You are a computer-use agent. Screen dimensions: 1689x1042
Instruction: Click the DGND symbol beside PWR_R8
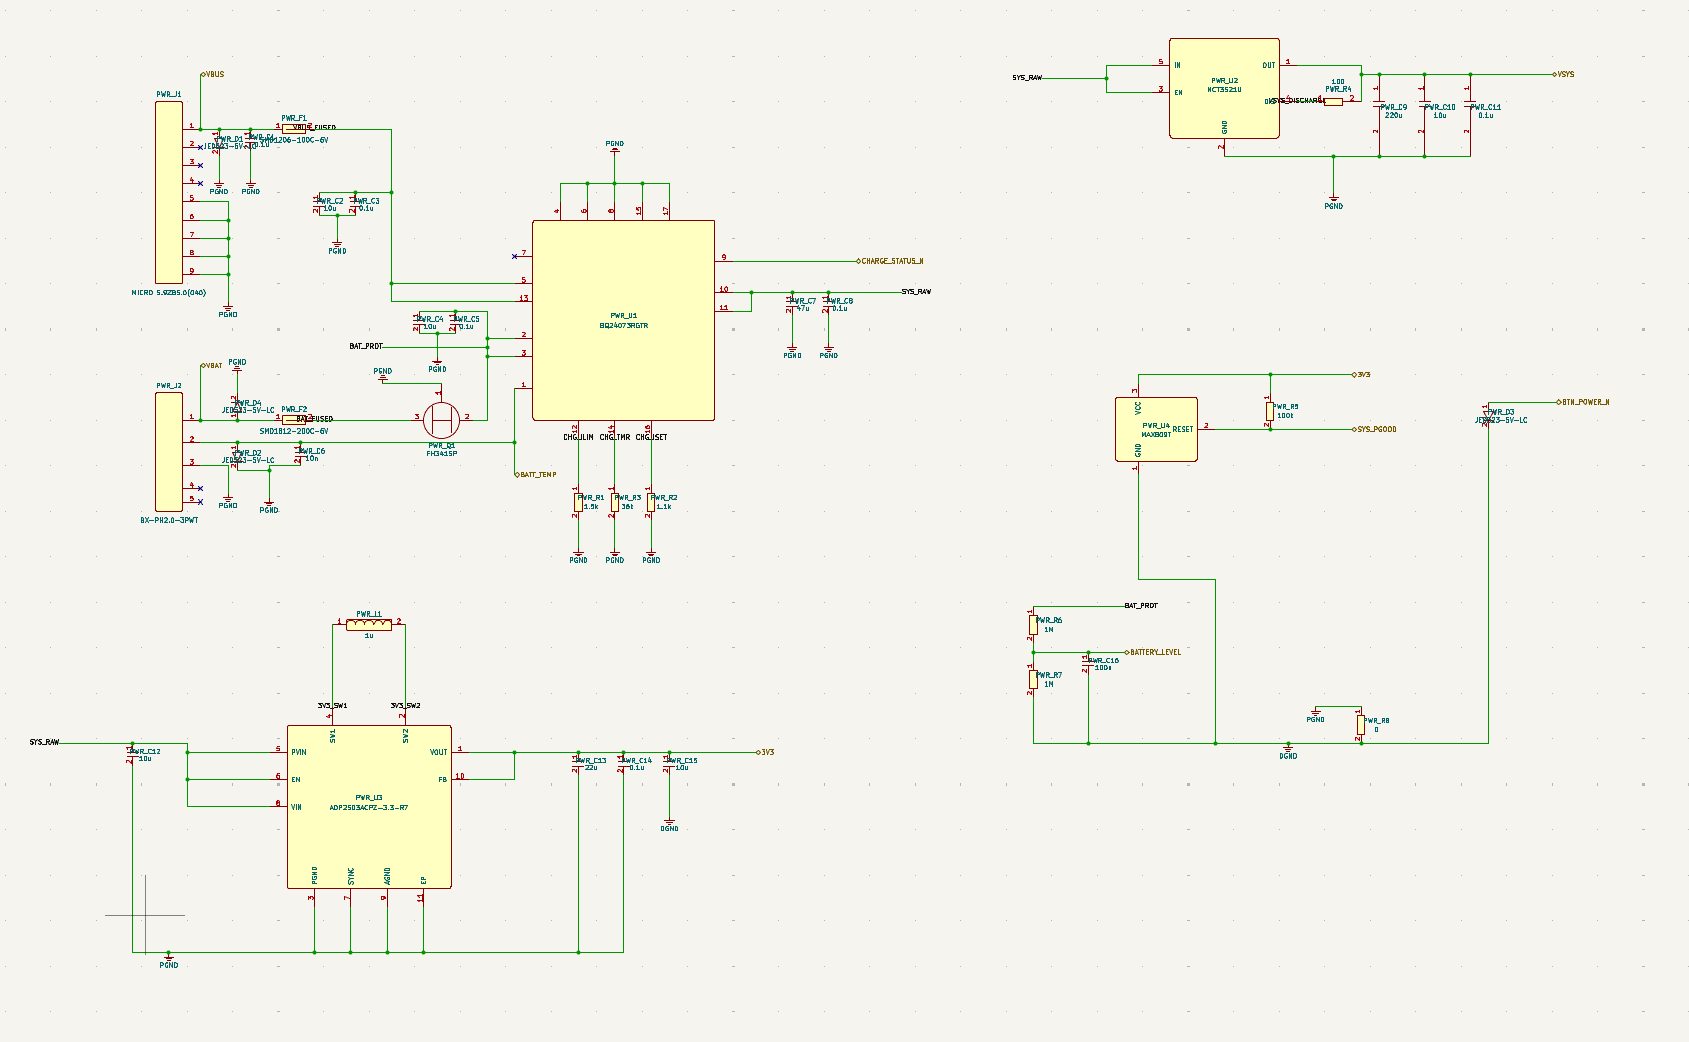(1288, 752)
